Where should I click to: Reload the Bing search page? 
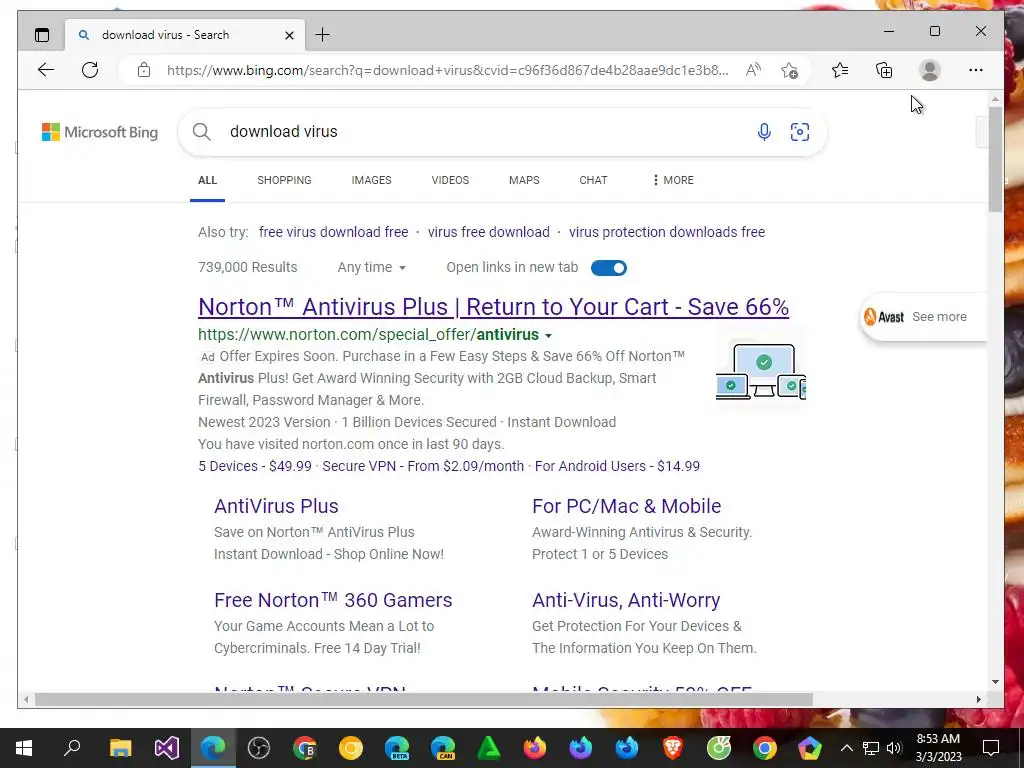90,70
